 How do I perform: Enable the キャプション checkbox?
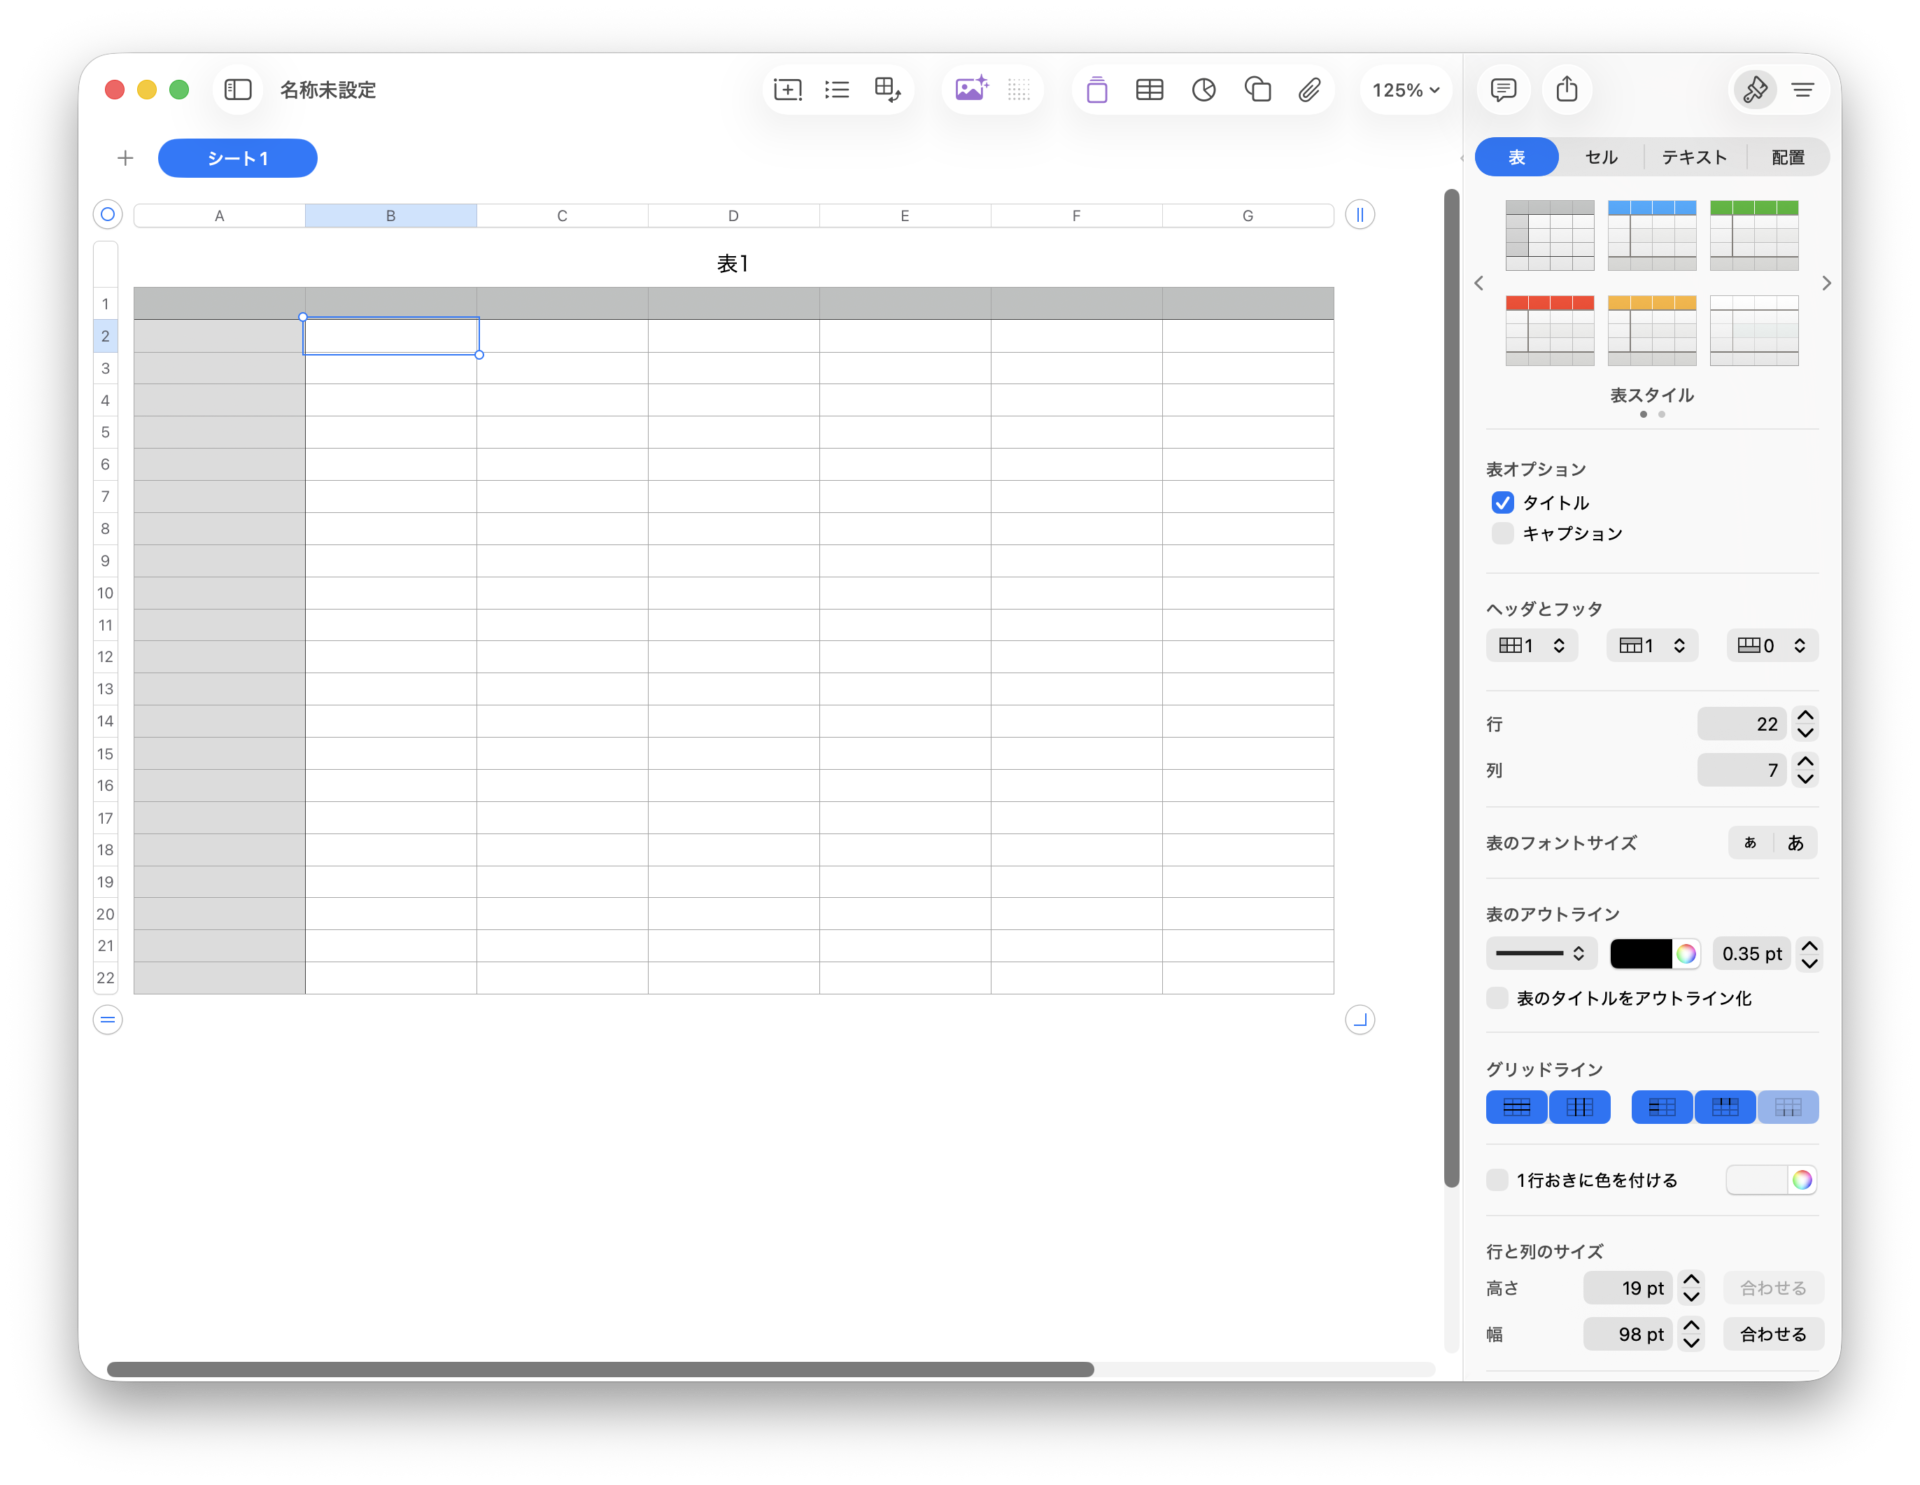tap(1502, 533)
